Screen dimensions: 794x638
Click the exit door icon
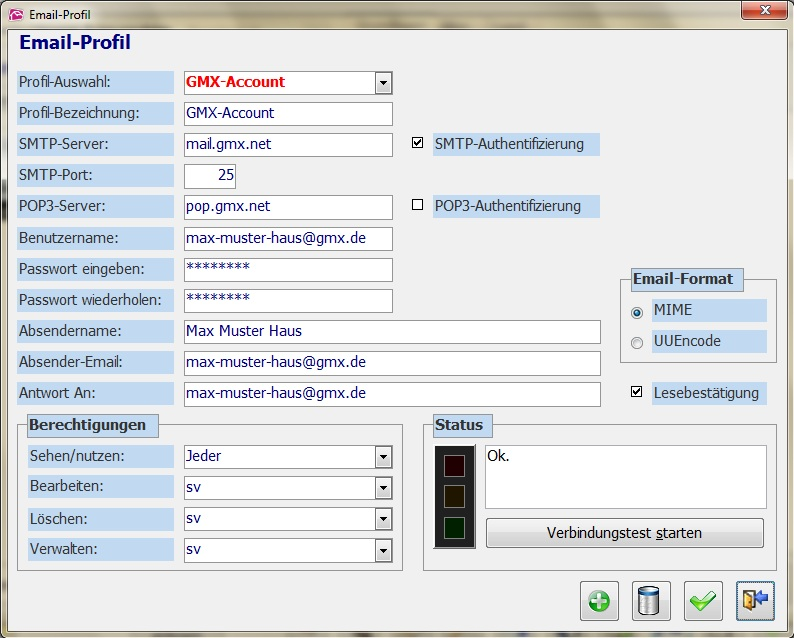click(755, 600)
